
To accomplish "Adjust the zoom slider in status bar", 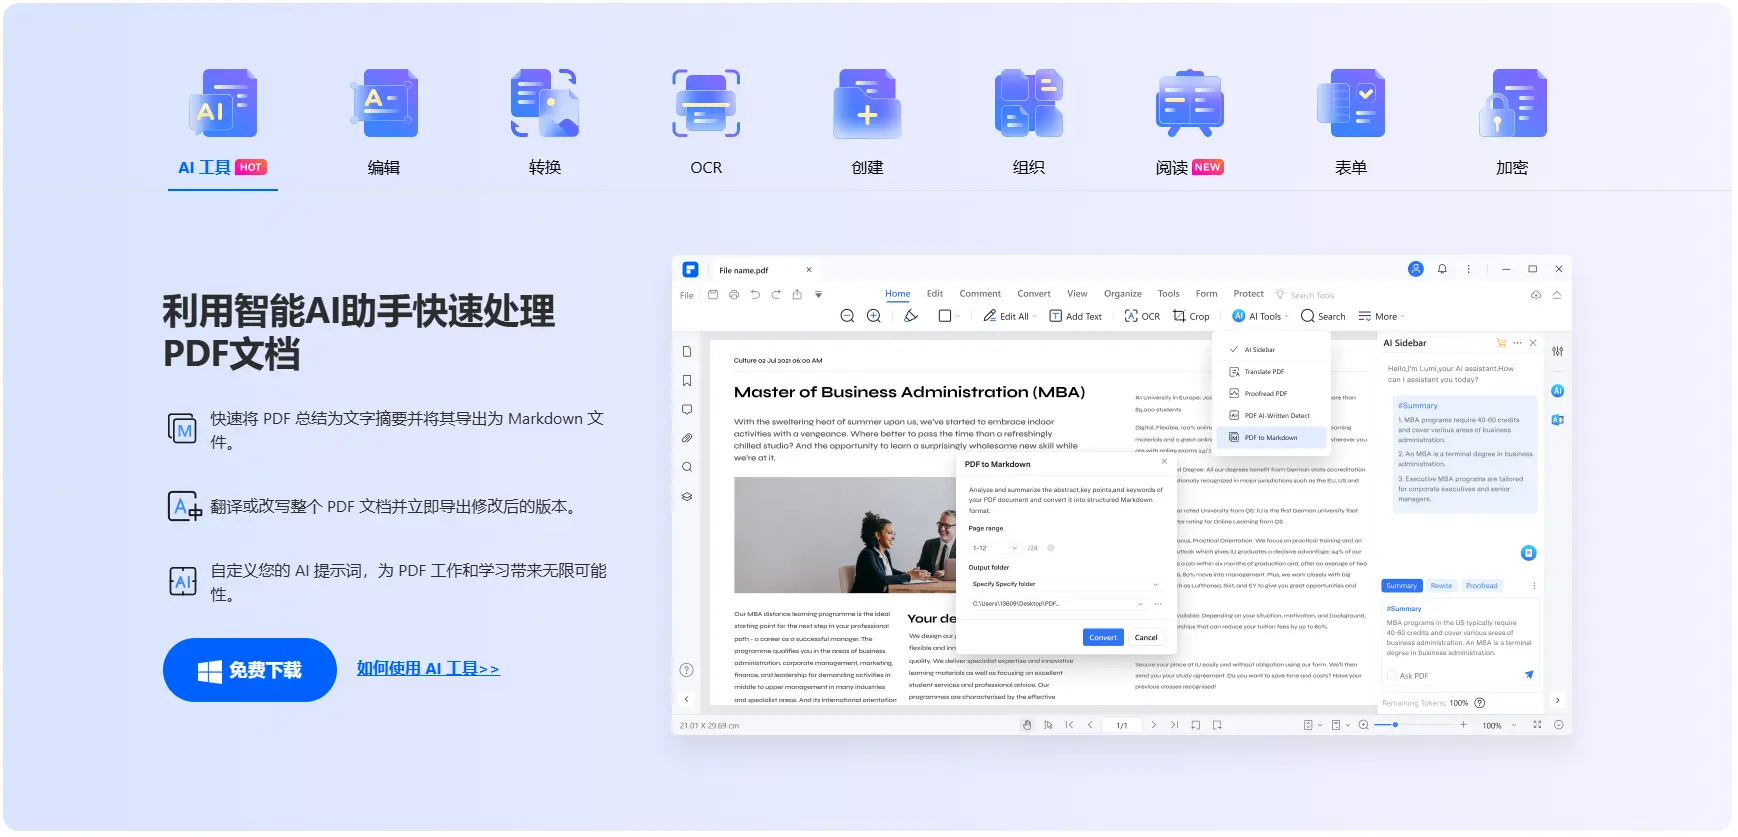I will coord(1414,725).
